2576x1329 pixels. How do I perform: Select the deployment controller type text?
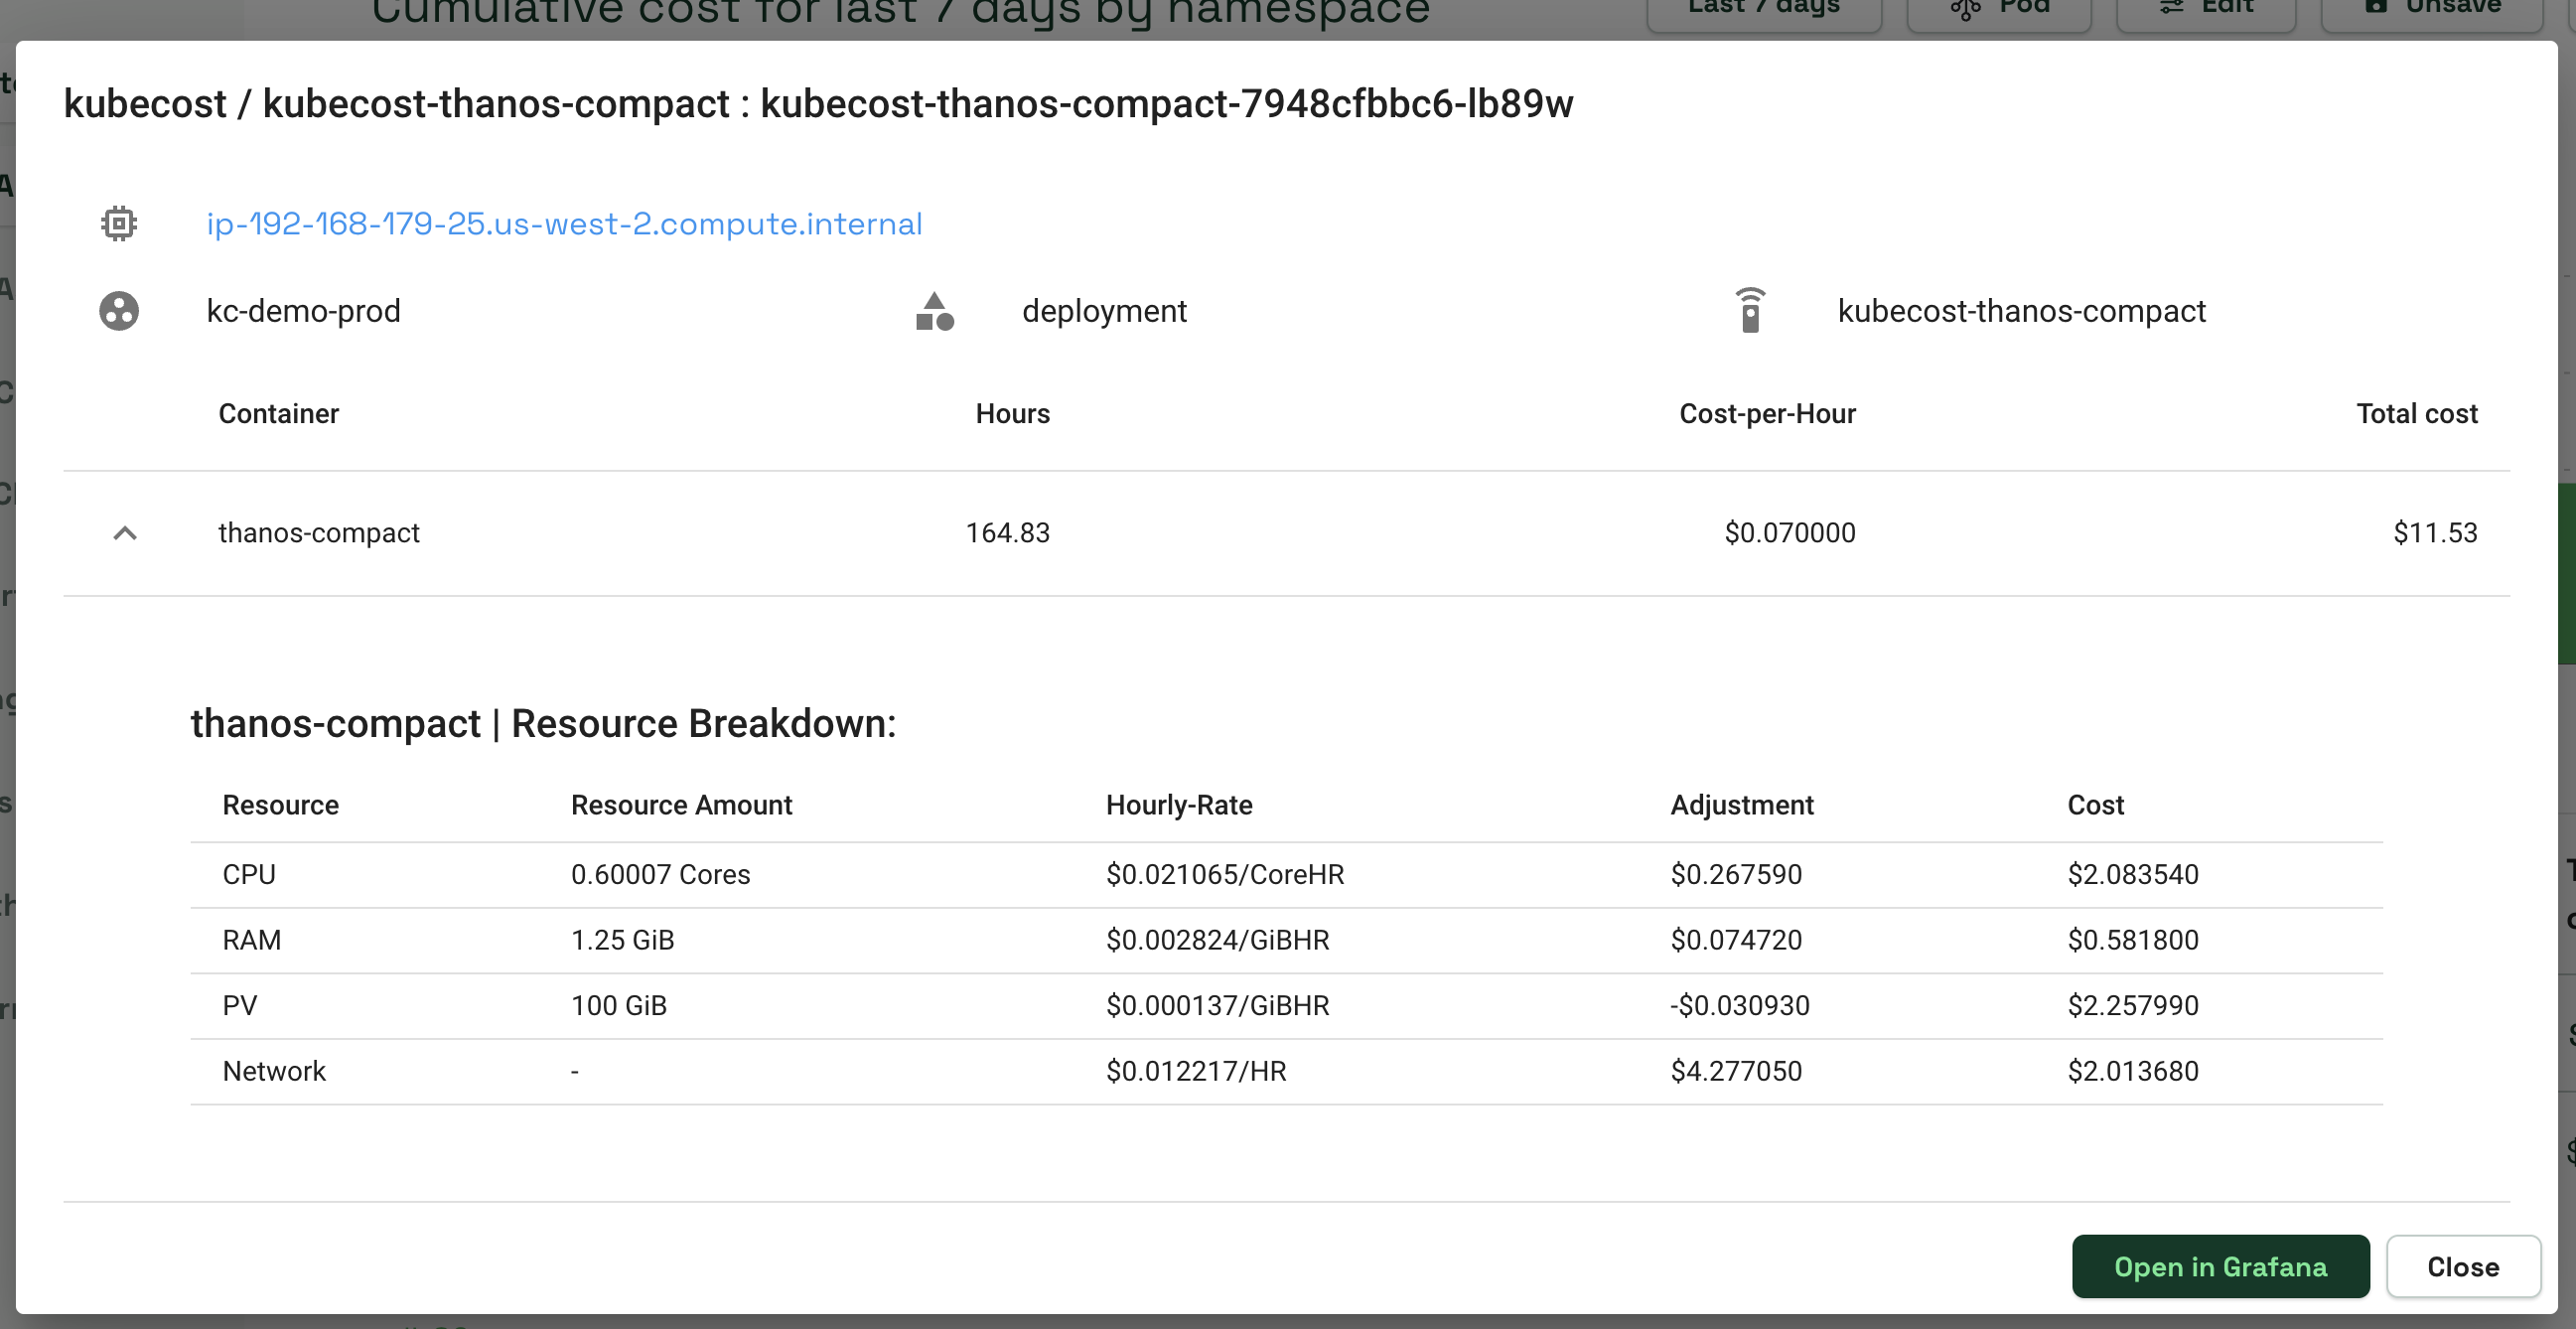(x=1104, y=311)
